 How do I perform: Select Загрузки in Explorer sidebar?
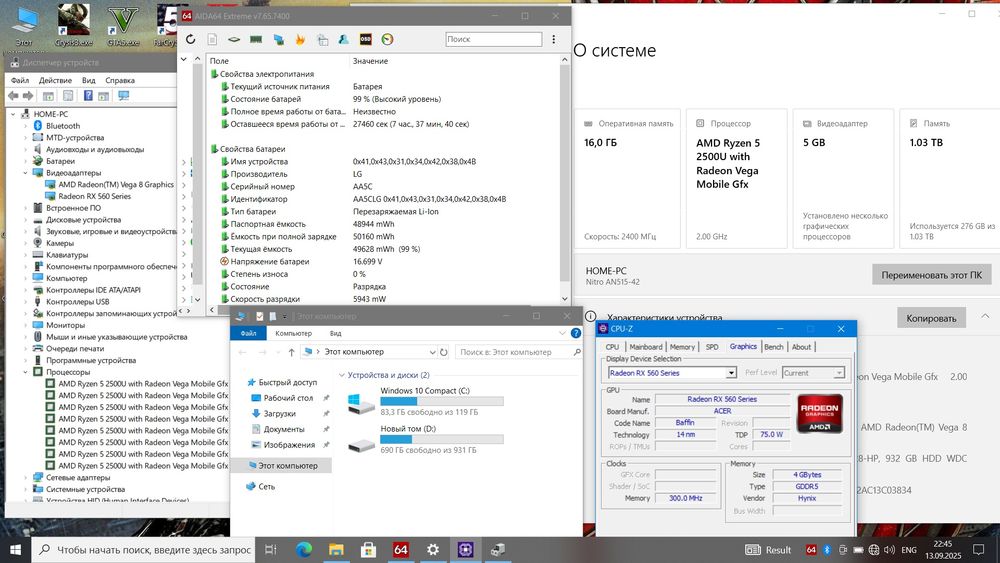pyautogui.click(x=279, y=413)
